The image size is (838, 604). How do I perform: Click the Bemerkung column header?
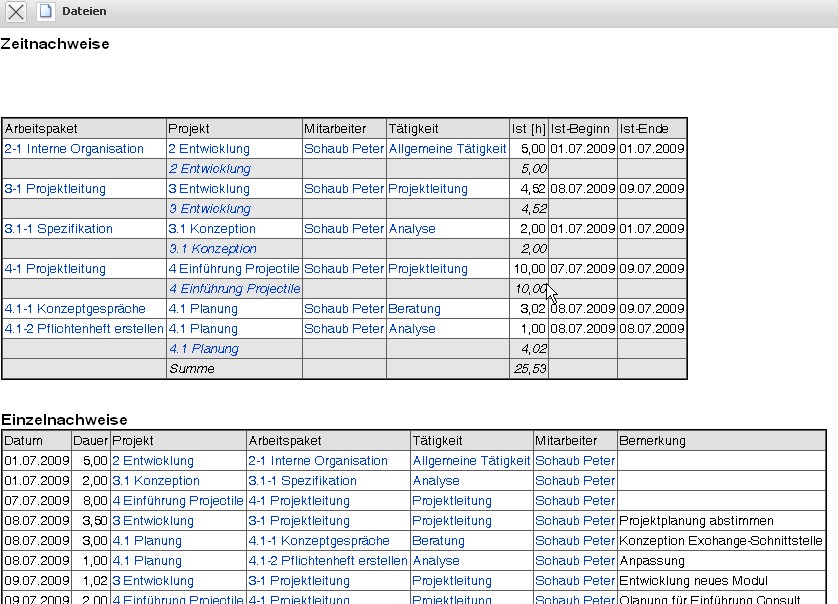(652, 441)
